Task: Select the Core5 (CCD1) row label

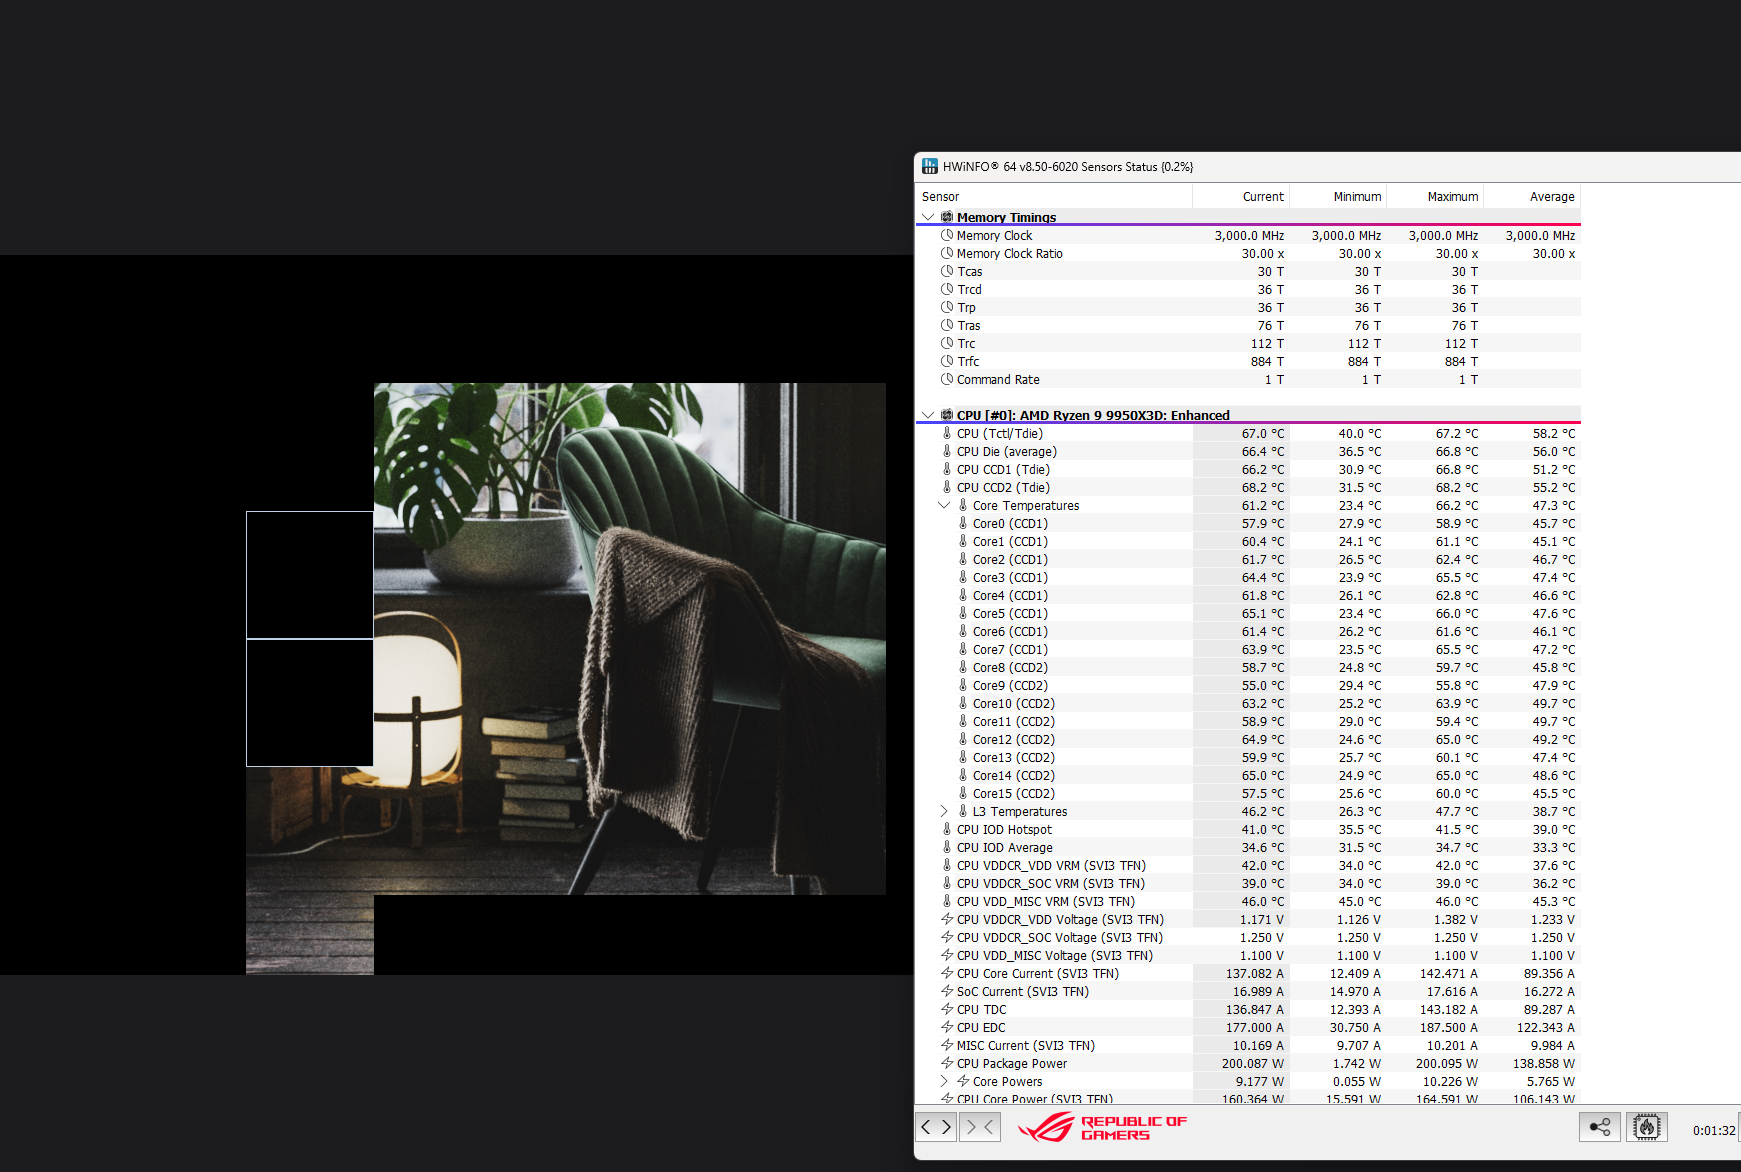Action: click(x=1010, y=613)
